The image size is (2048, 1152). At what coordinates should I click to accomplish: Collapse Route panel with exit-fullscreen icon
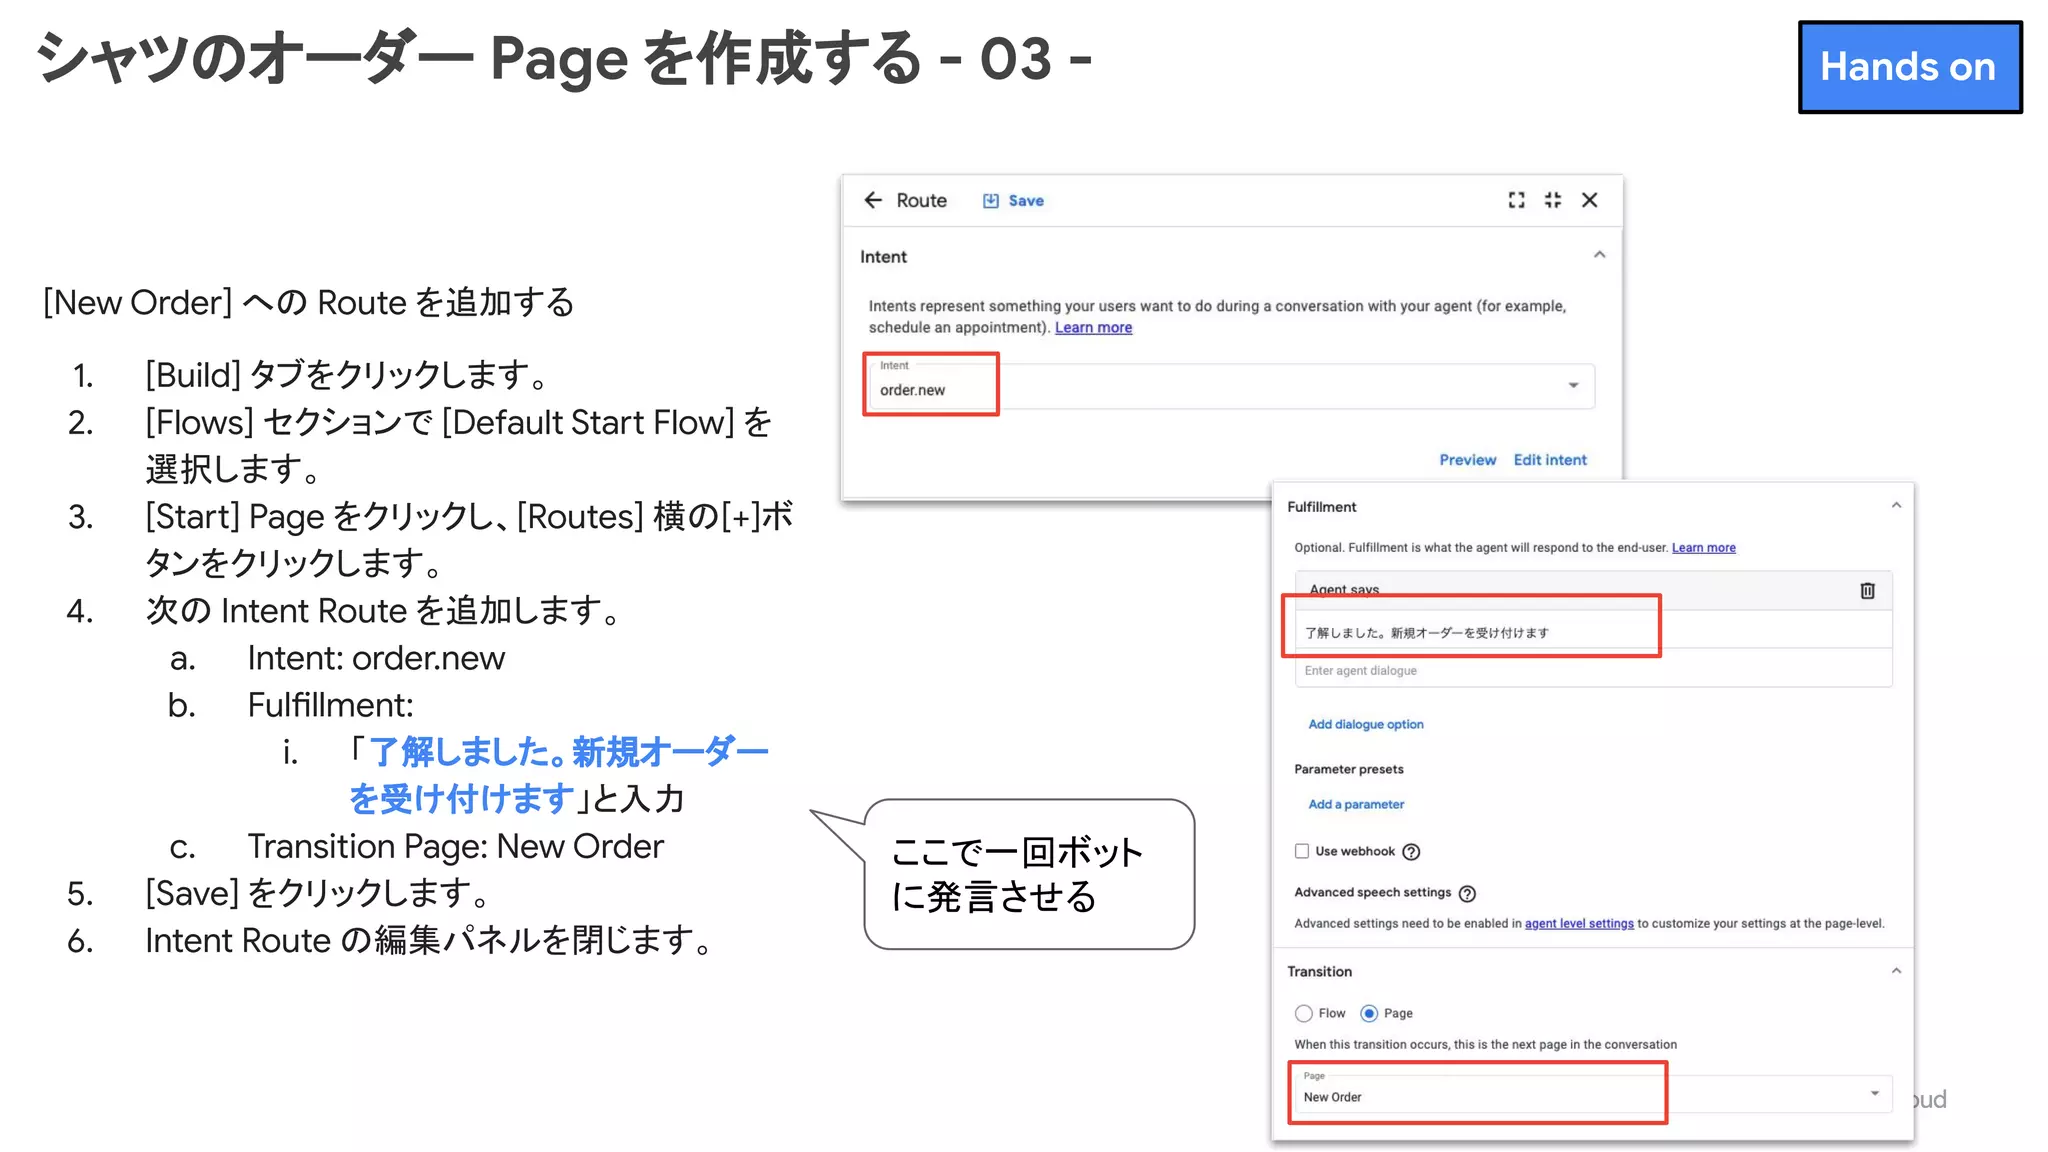click(x=1553, y=200)
